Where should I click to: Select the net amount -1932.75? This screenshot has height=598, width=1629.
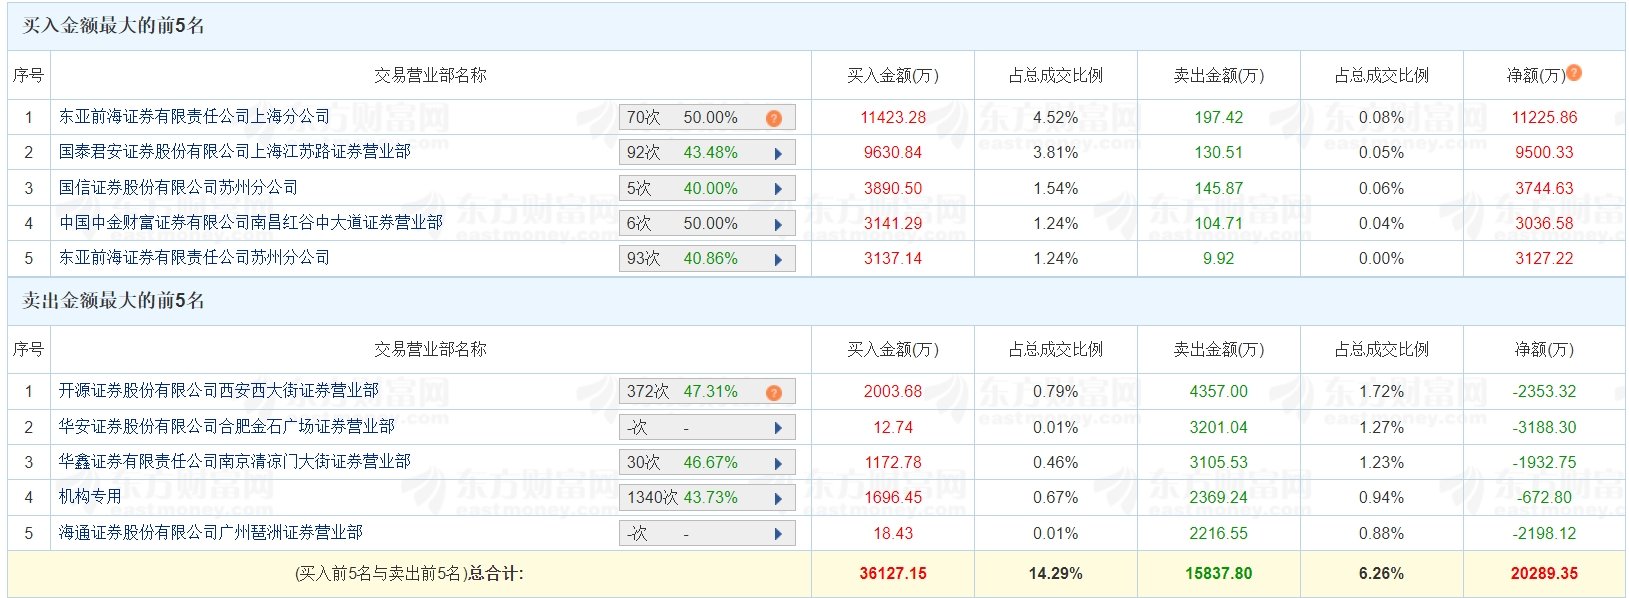click(1544, 463)
